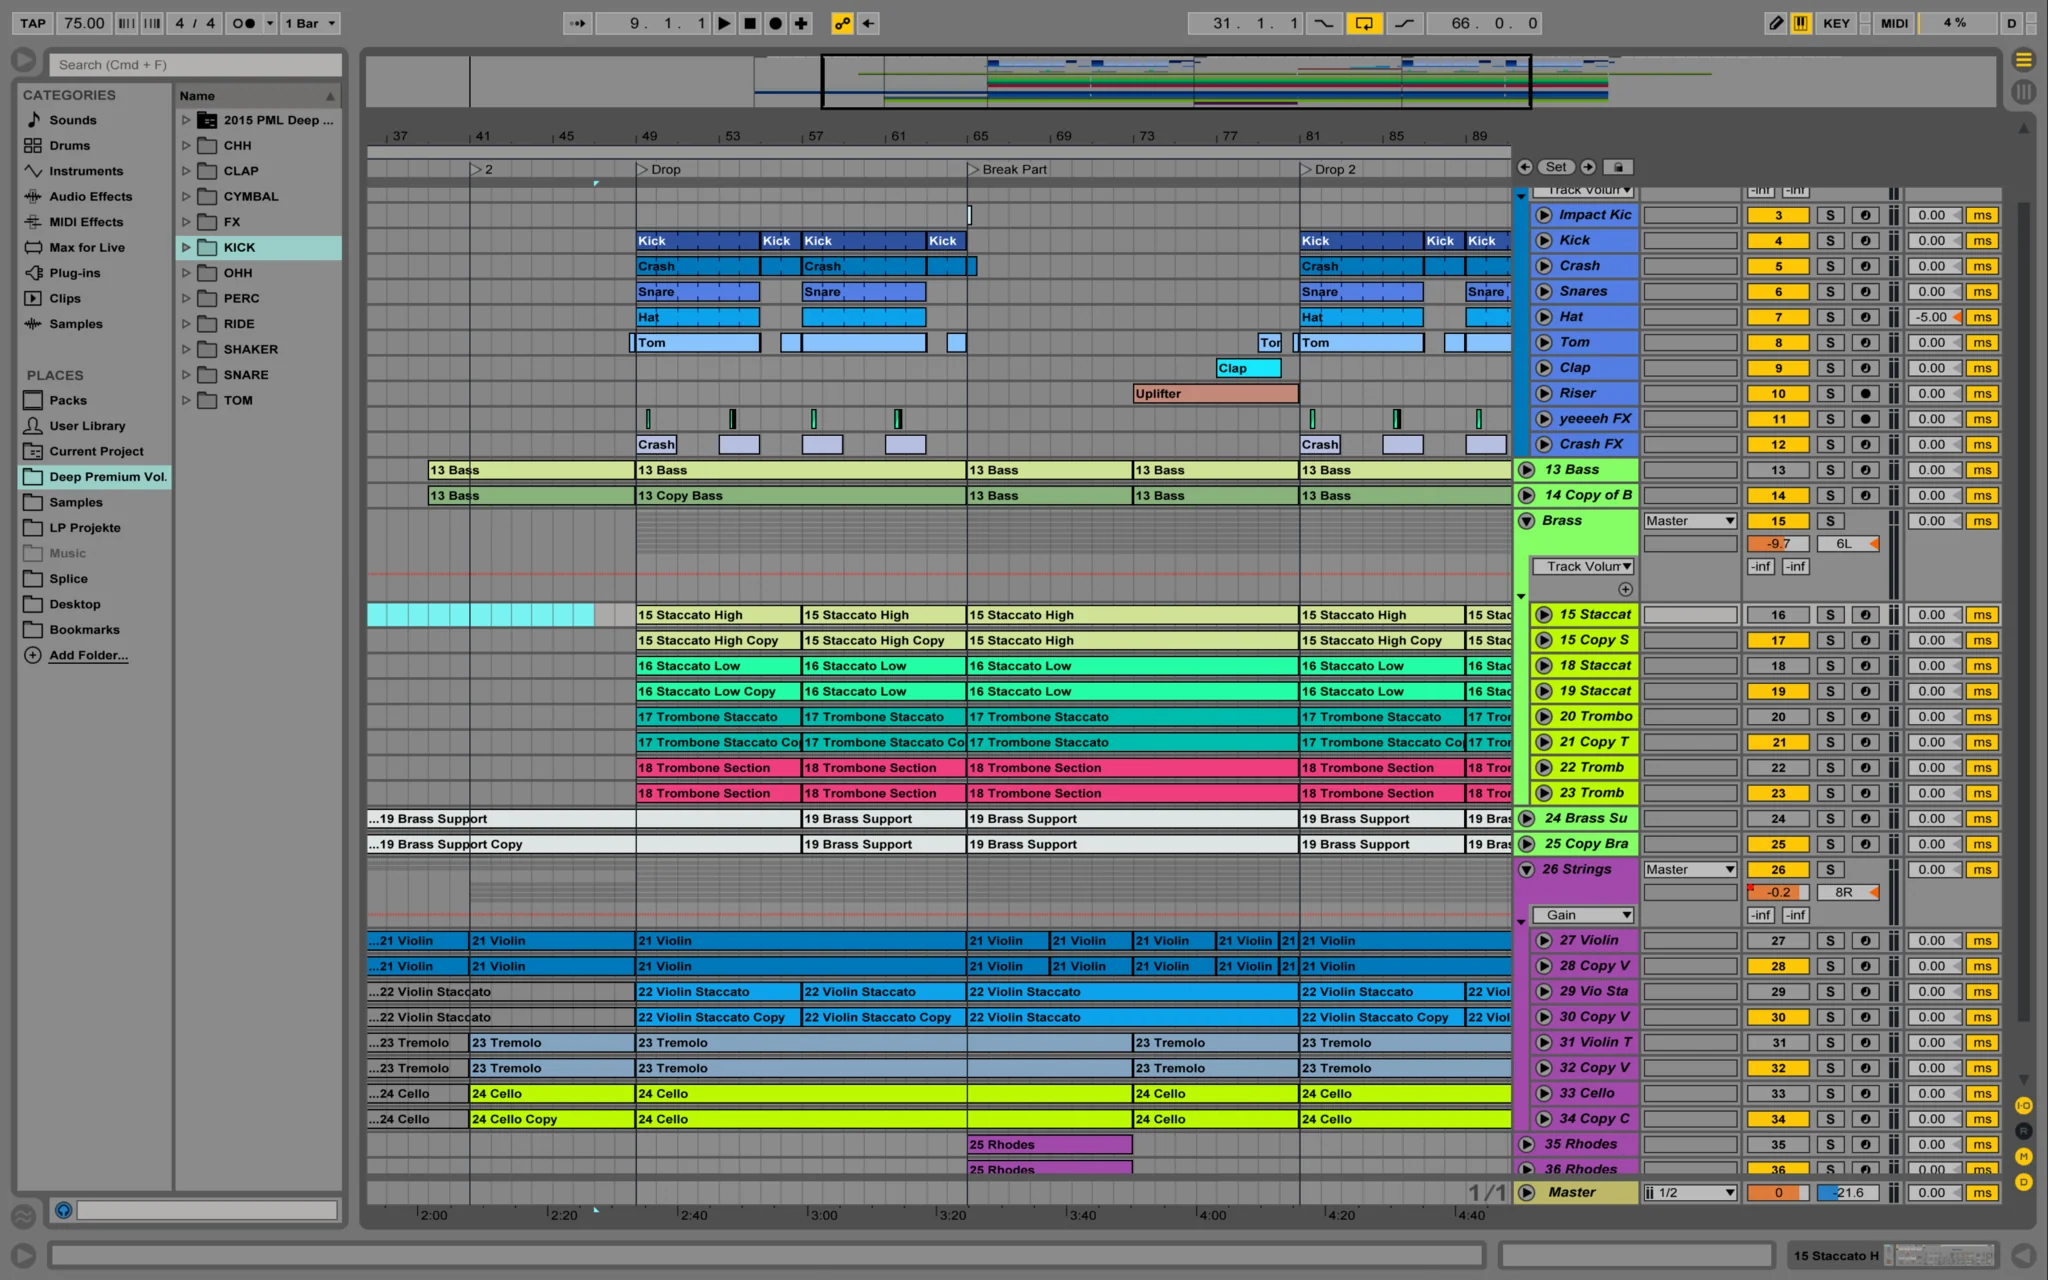
Task: Toggle the Metronome button
Action: (x=243, y=23)
